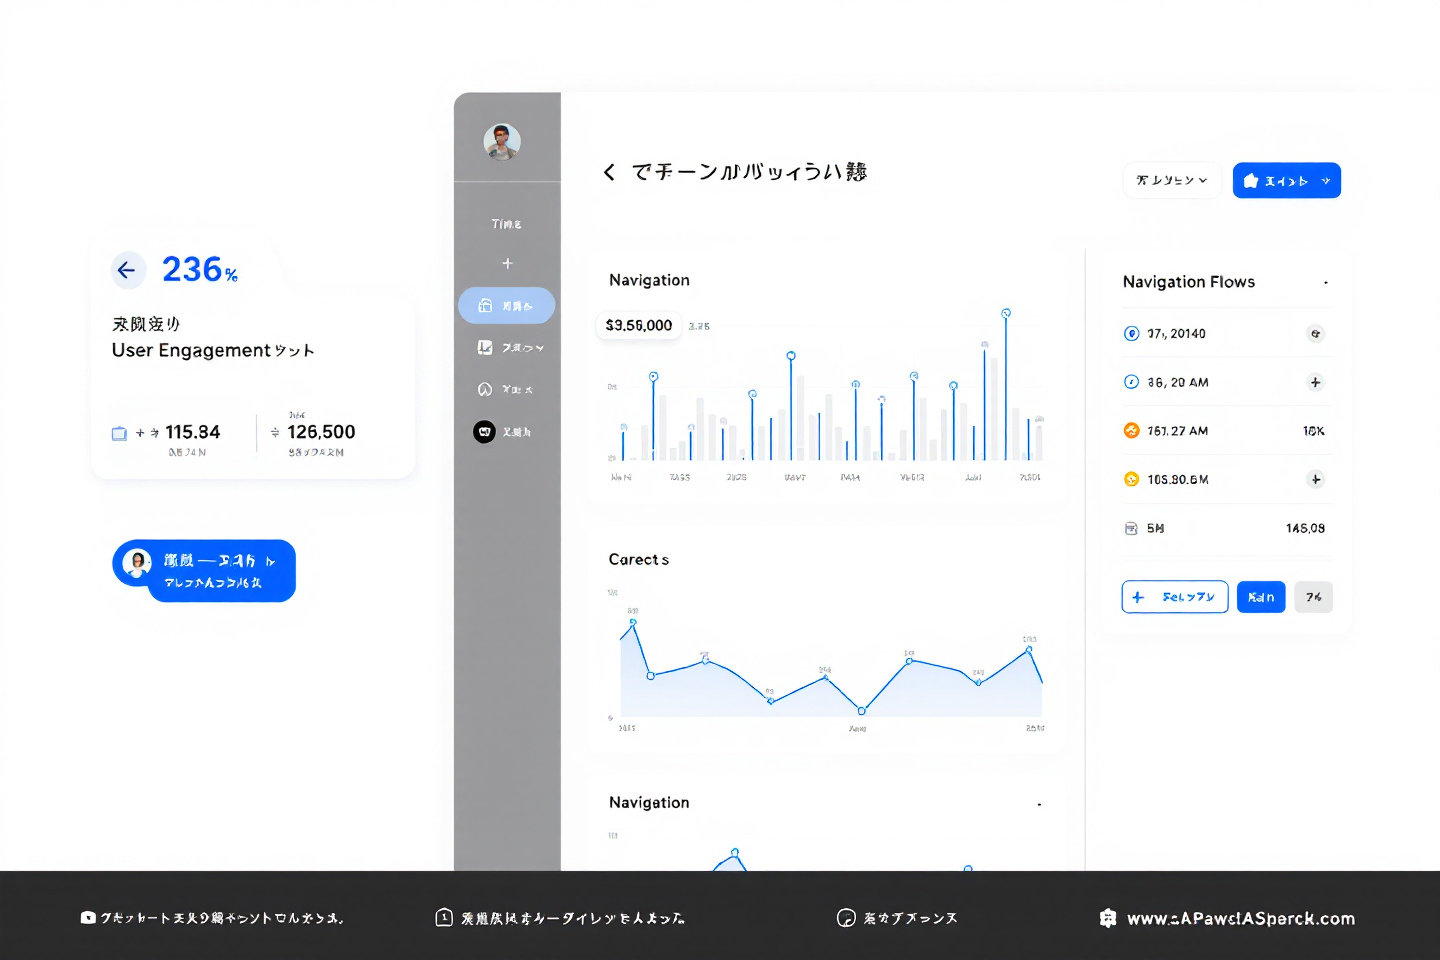
Task: Click the profile avatar in the sidebar
Action: click(502, 142)
